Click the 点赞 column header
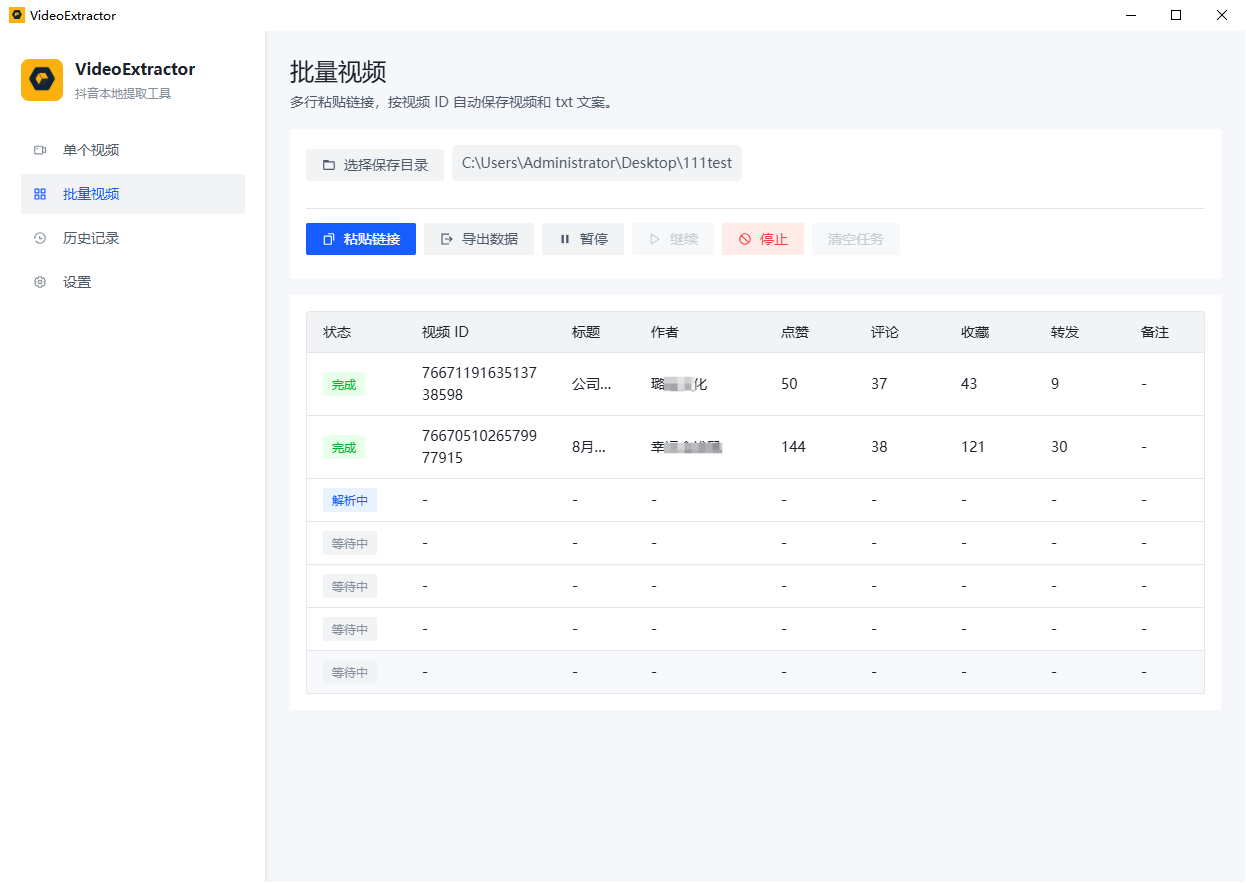 coord(795,332)
